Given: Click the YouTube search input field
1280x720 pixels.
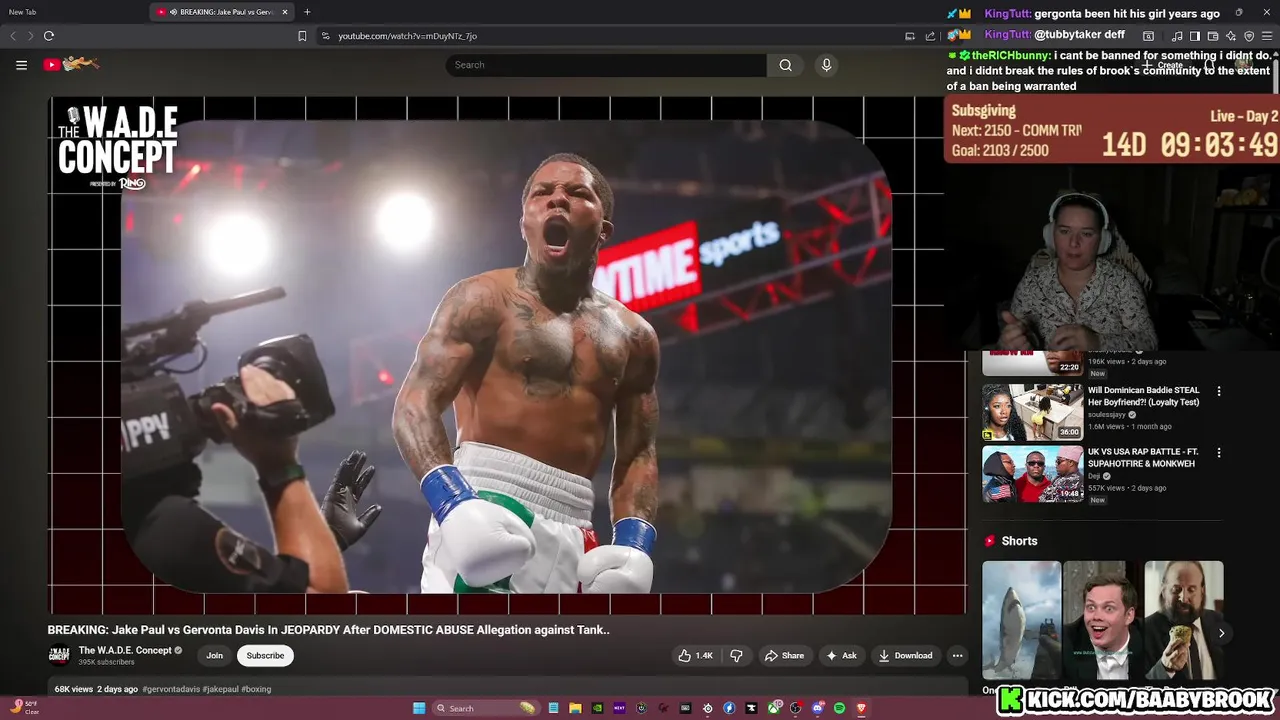Looking at the screenshot, I should pos(606,65).
